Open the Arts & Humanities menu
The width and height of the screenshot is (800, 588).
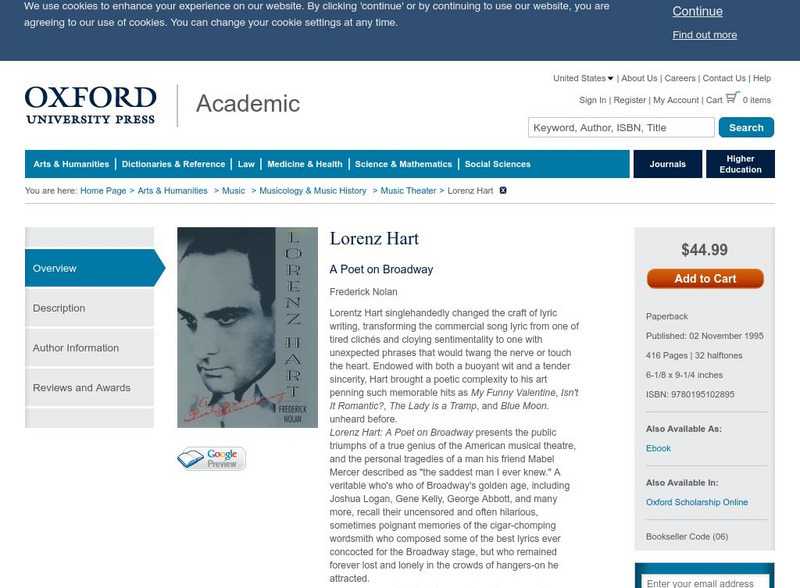(71, 164)
